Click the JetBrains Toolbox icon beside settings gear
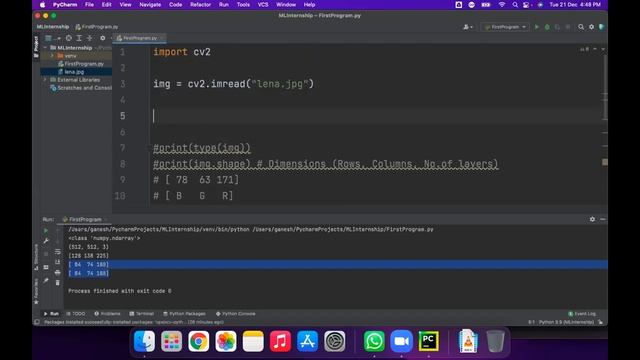 [601, 27]
